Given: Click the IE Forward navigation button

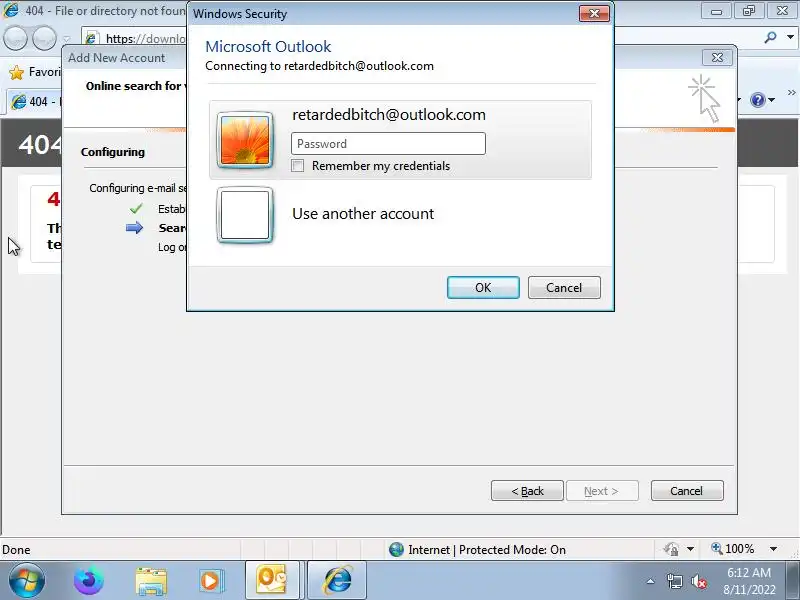Looking at the screenshot, I should 44,38.
